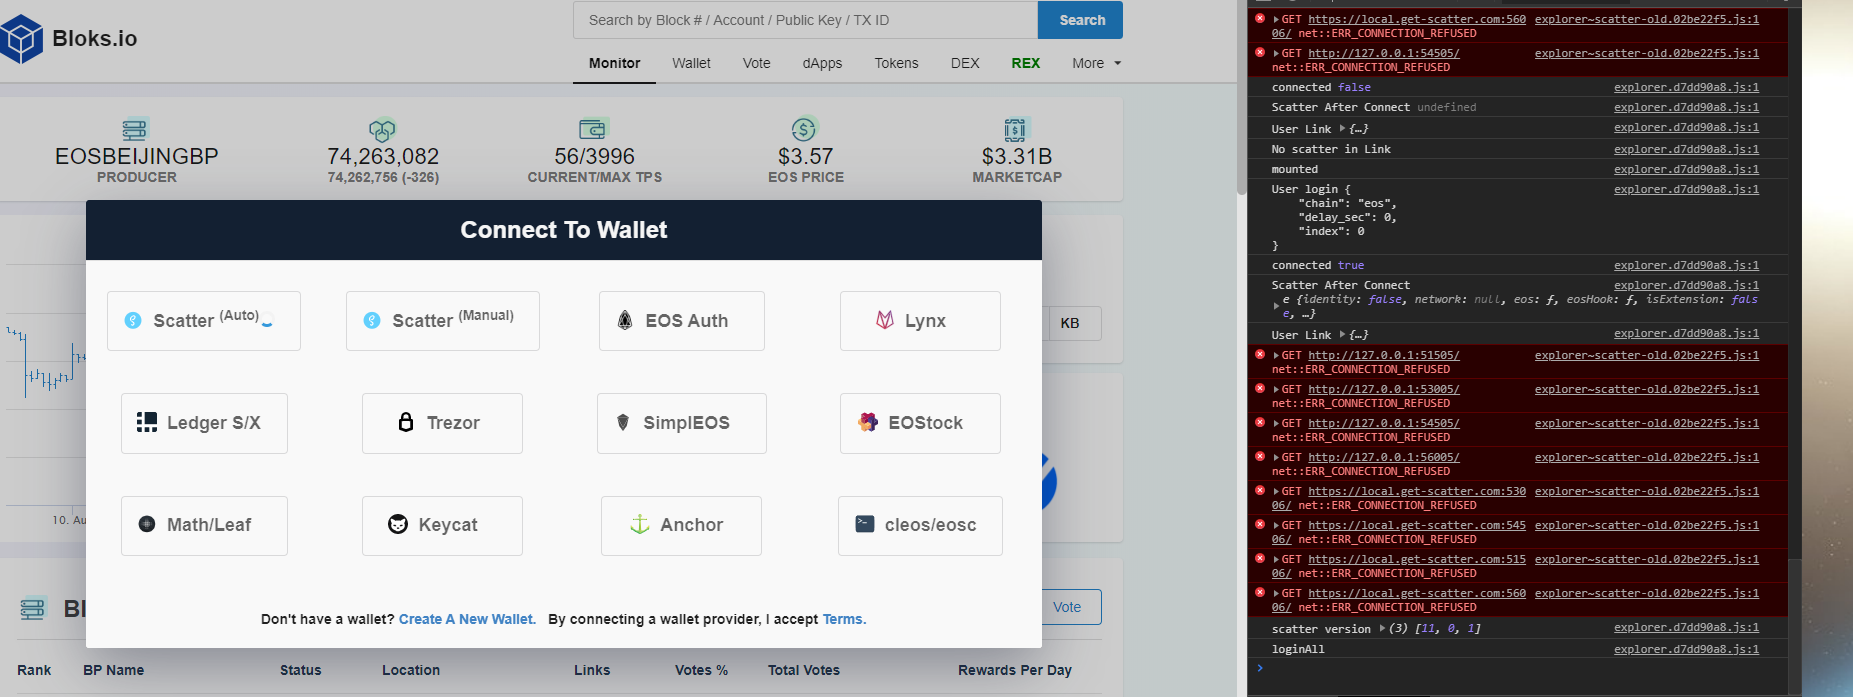Click the wallet icon above 56/3996 TPS
Screen dimensions: 1853x697
(593, 129)
